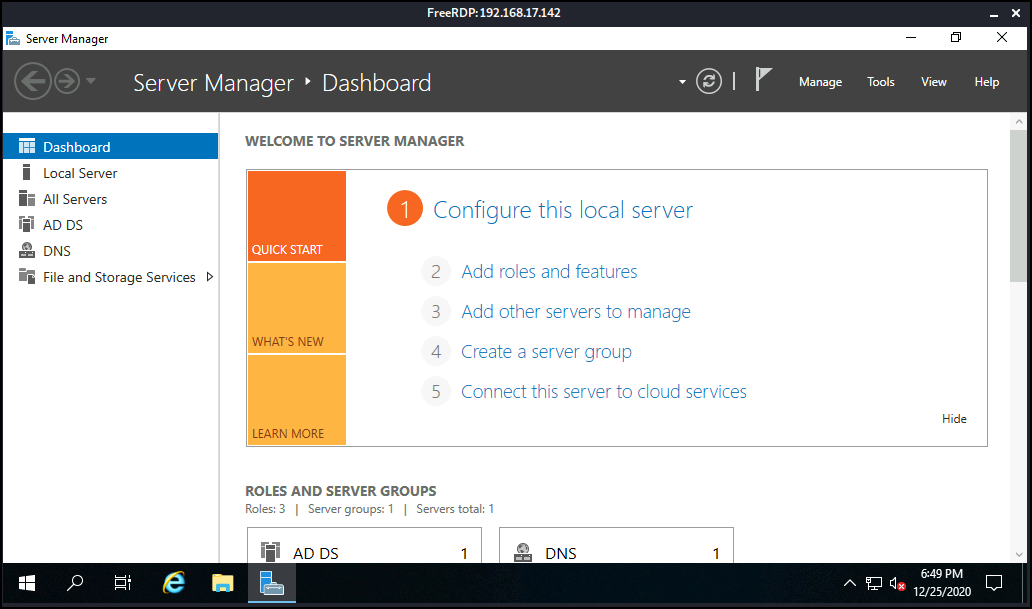Open the Help menu
Screen dimensions: 1032x609
[x=987, y=82]
